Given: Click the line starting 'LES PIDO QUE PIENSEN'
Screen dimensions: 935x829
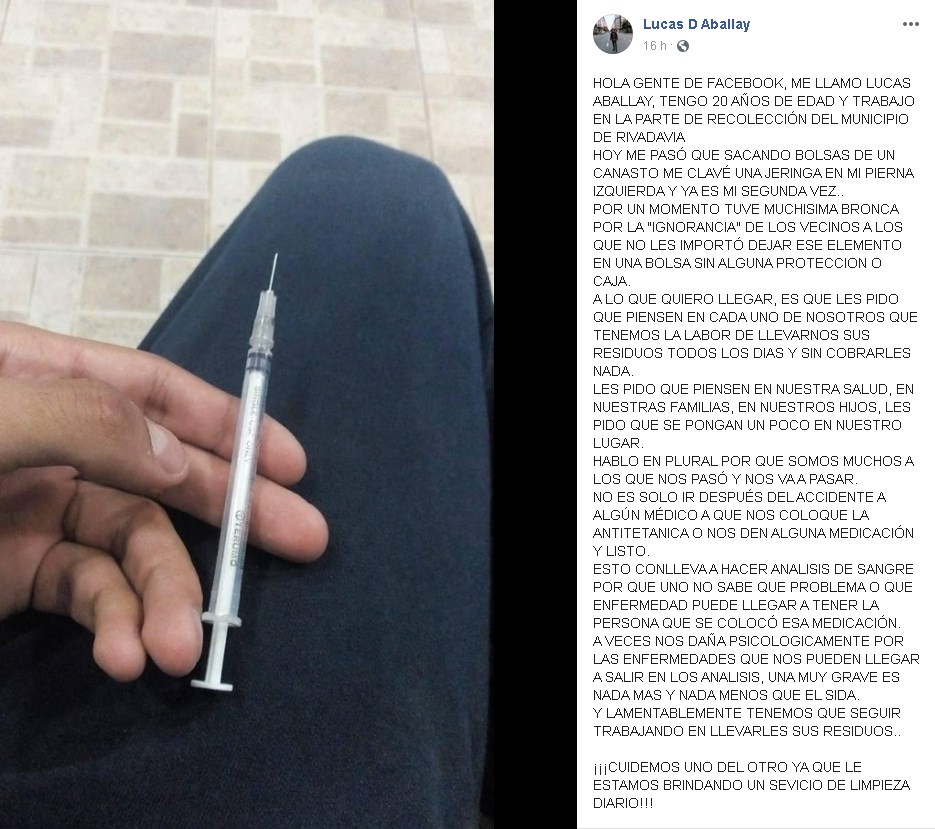Looking at the screenshot, I should pos(753,389).
